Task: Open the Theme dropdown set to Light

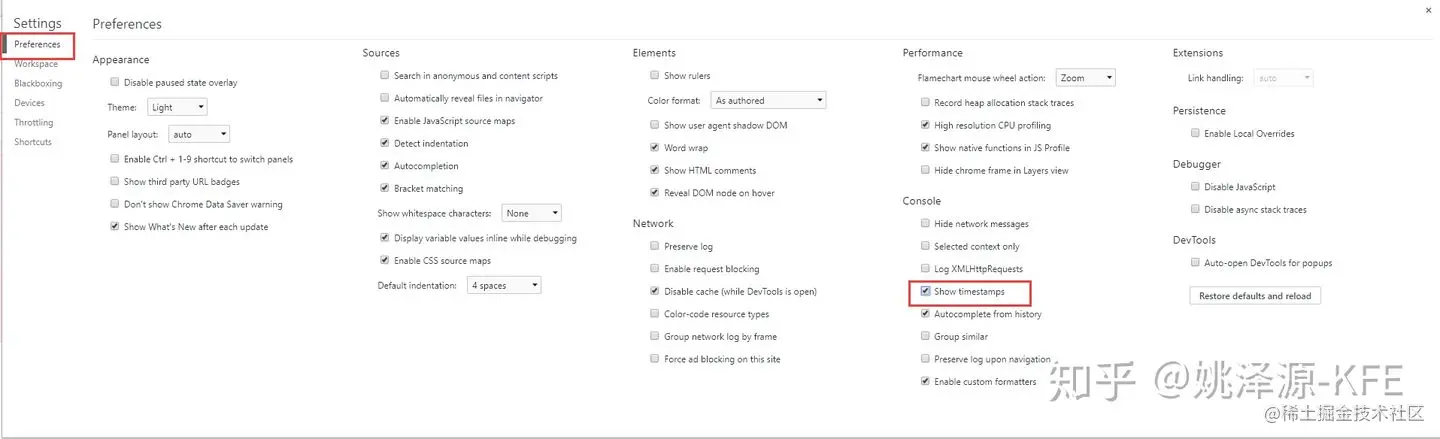Action: point(177,107)
